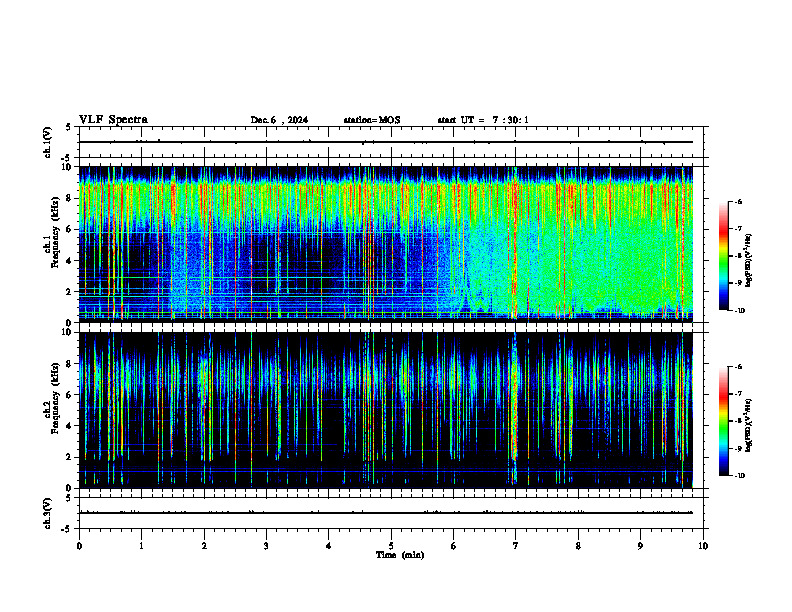
Task: Click the "-5" tick on the ch.3(V) axis
Action: click(x=67, y=529)
